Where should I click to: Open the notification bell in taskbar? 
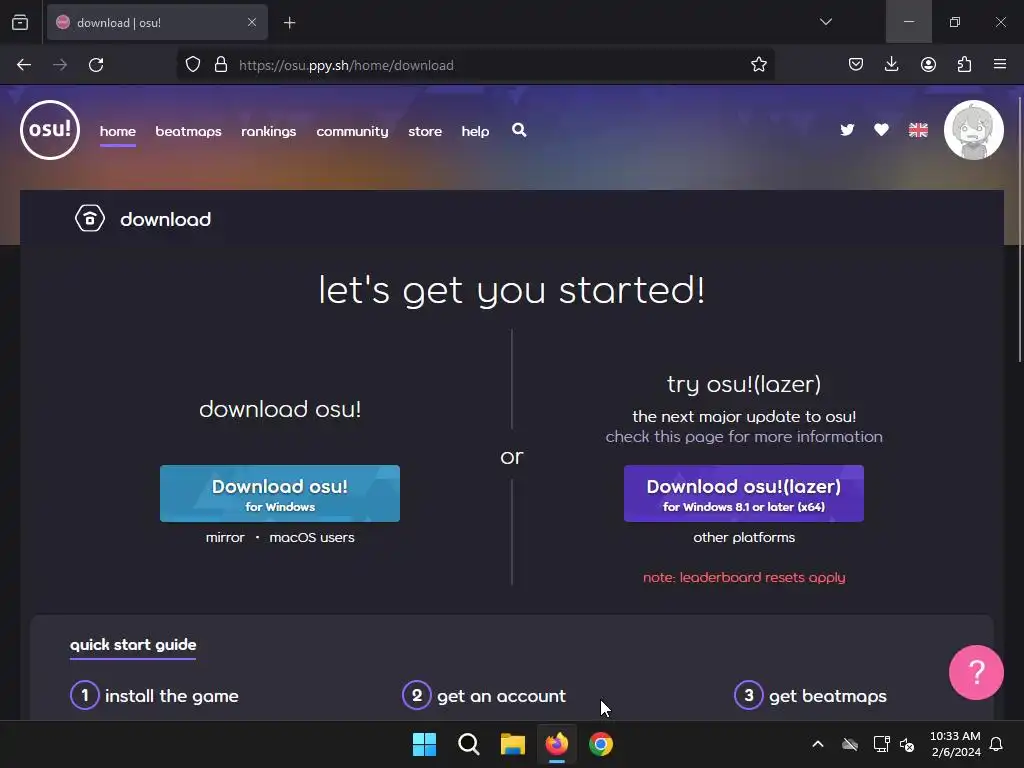click(x=996, y=744)
